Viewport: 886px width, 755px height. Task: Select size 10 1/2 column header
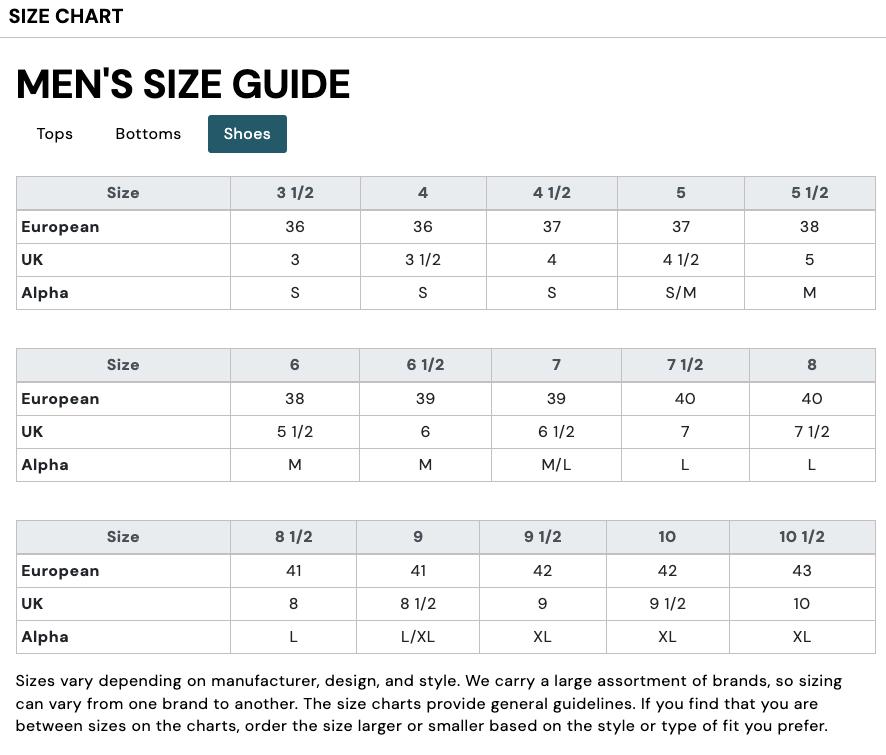point(802,537)
